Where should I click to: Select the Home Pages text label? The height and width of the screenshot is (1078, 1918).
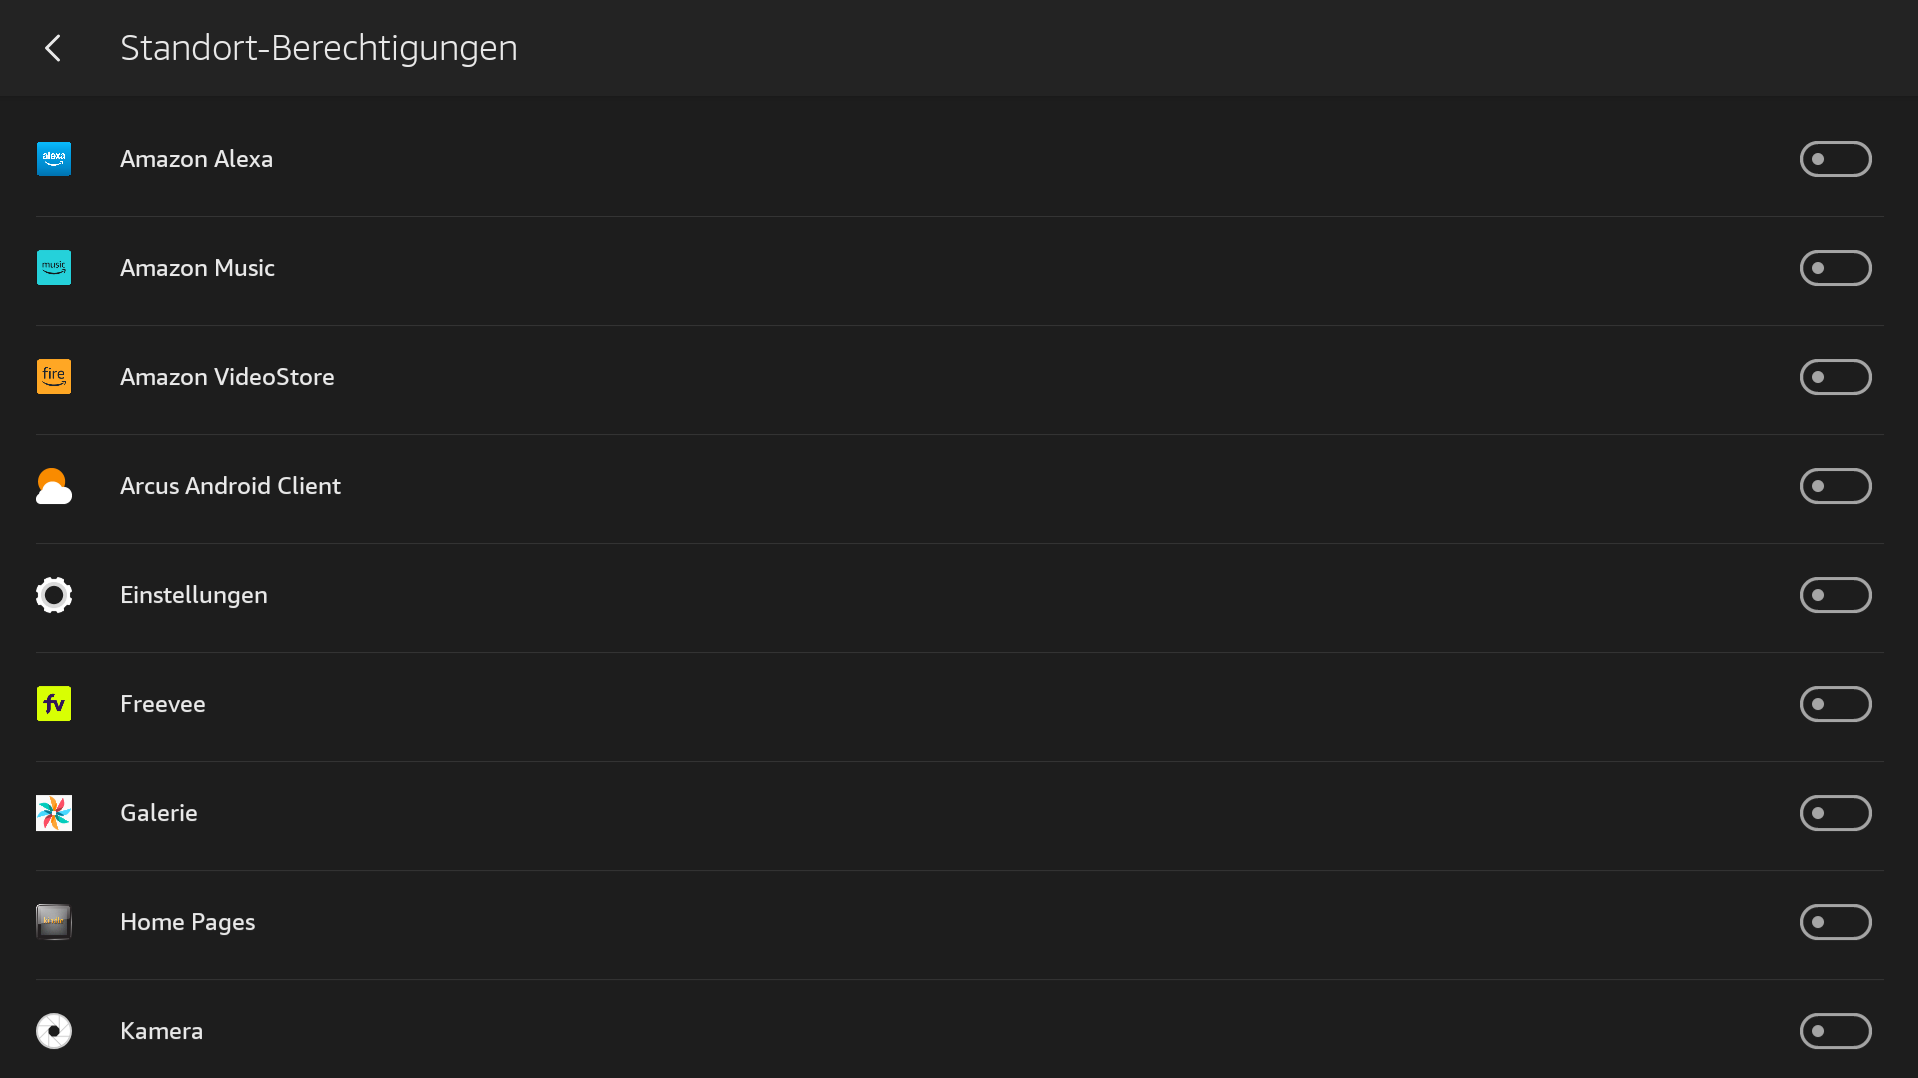click(188, 922)
